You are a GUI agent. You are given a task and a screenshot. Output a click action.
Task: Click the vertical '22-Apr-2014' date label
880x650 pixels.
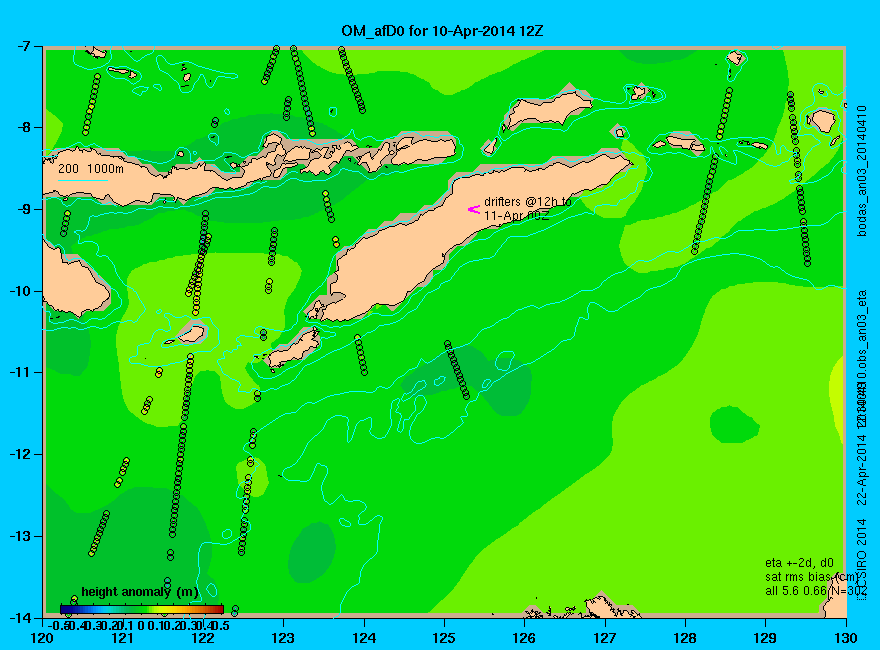click(863, 468)
